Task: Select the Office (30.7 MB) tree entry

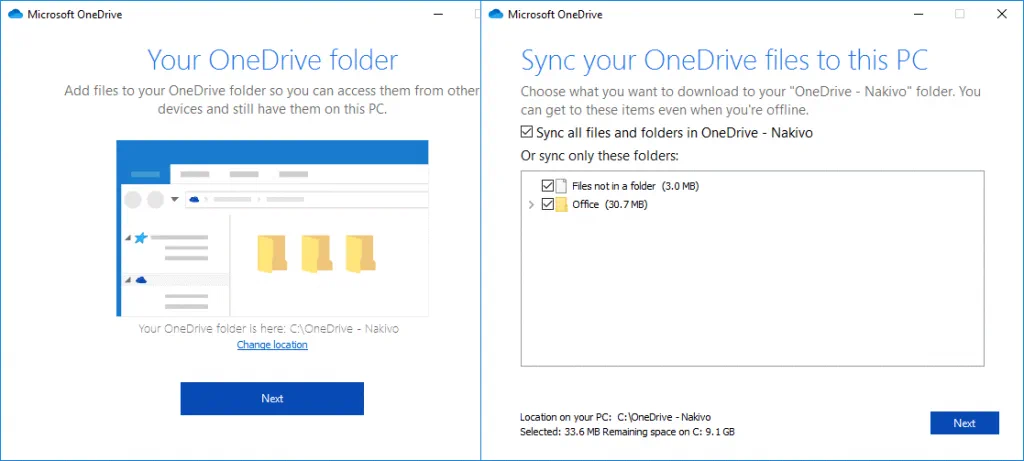Action: click(609, 205)
